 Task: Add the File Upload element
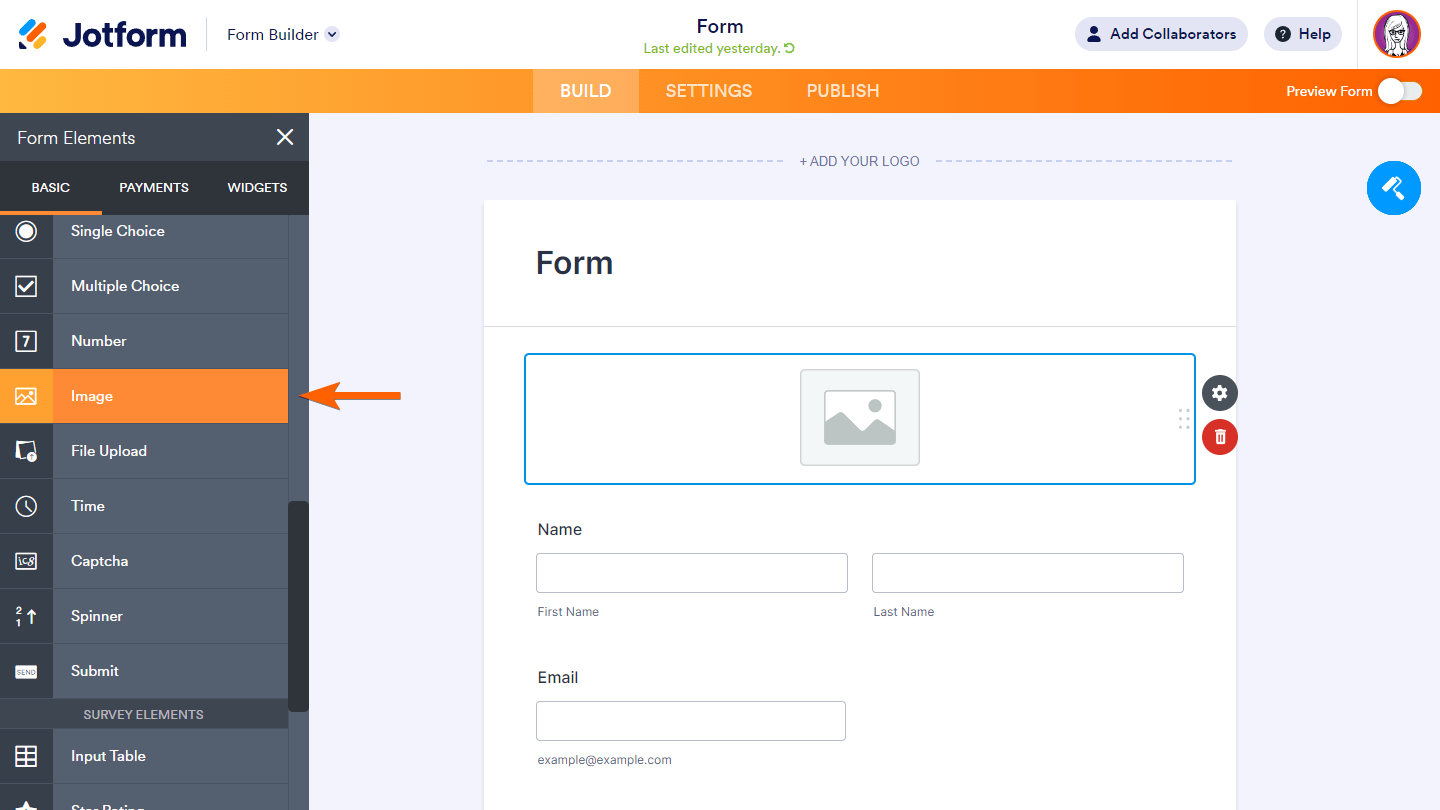click(144, 451)
